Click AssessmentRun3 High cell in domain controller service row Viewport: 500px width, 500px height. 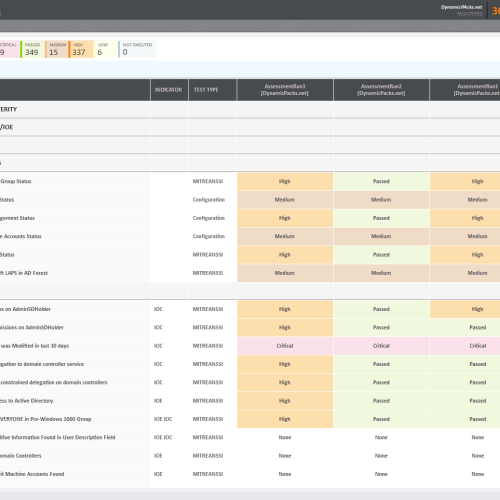pos(285,364)
